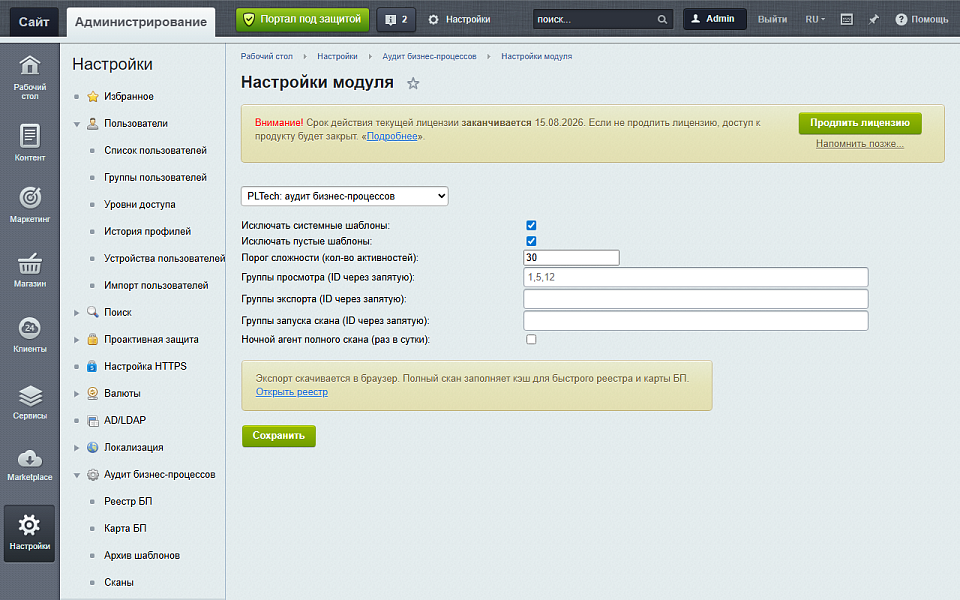Viewport: 960px width, 600px height.
Task: Focus the Группы экспорта input field
Action: point(696,299)
